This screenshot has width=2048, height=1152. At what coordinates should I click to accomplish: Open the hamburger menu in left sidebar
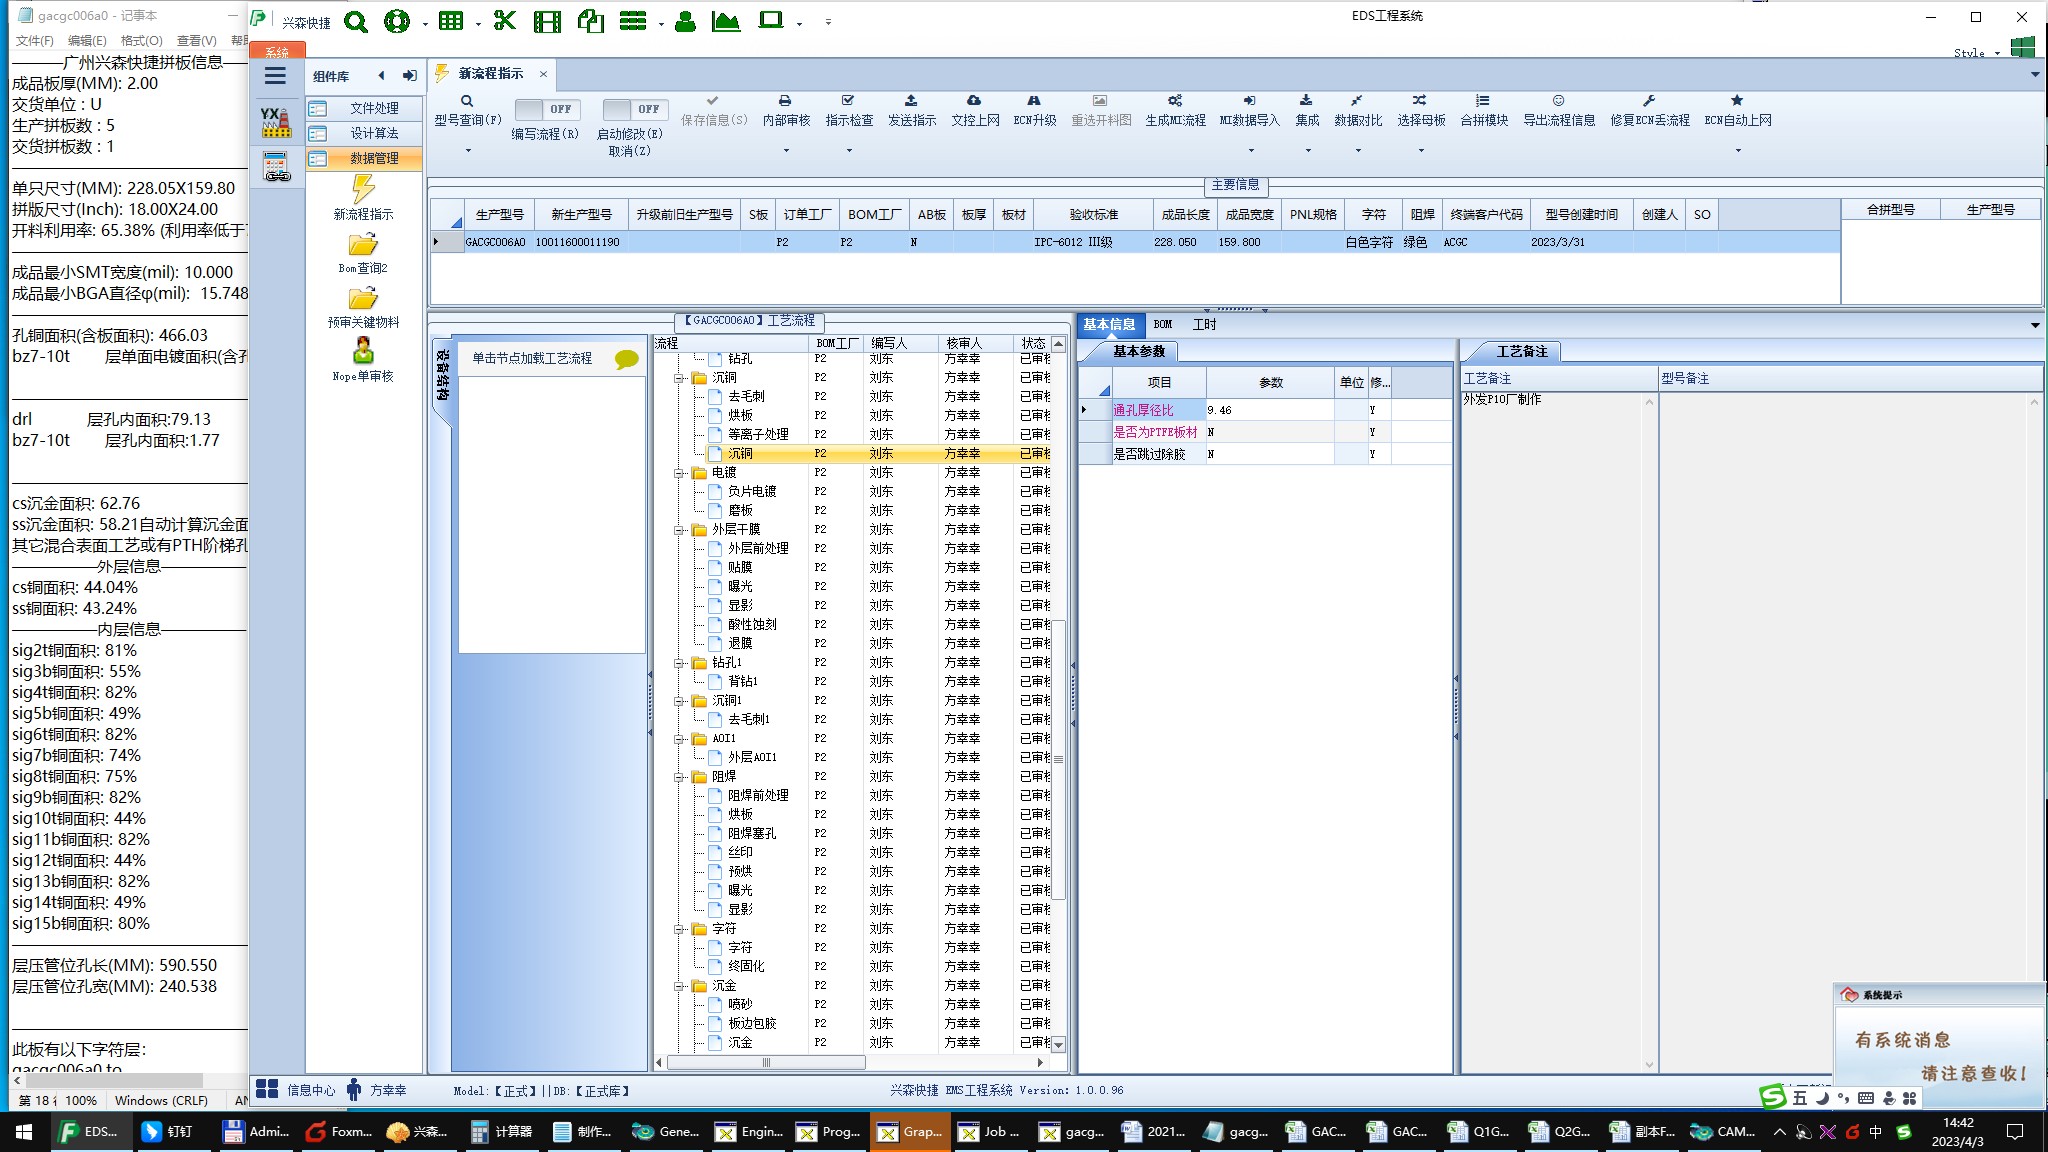(275, 76)
